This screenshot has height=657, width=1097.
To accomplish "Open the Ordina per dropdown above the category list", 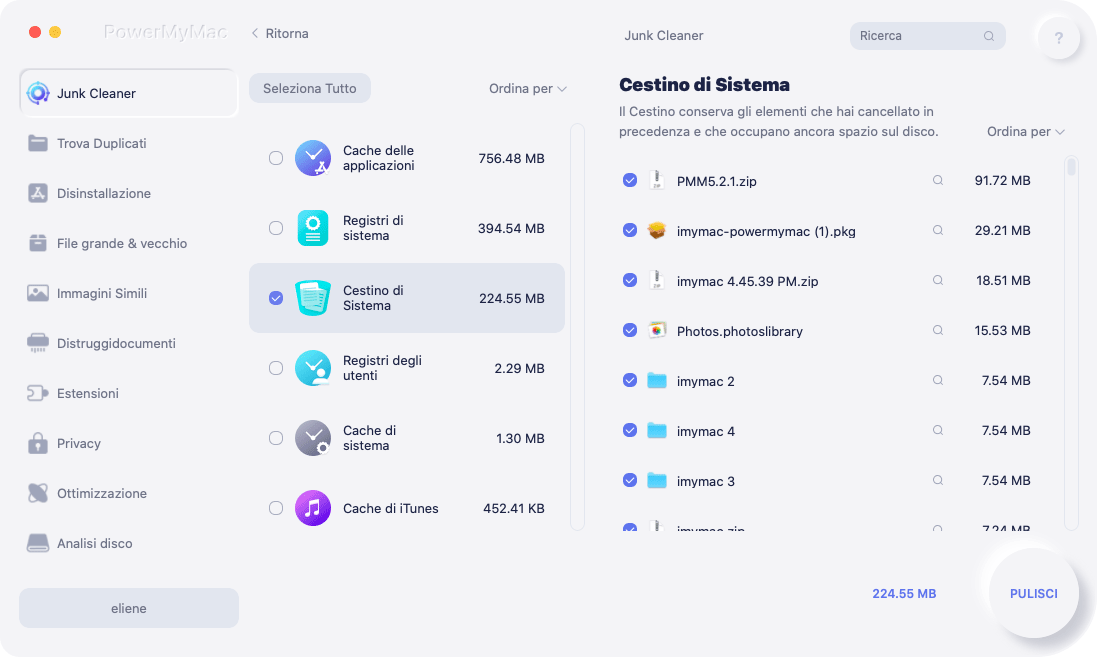I will pyautogui.click(x=528, y=89).
